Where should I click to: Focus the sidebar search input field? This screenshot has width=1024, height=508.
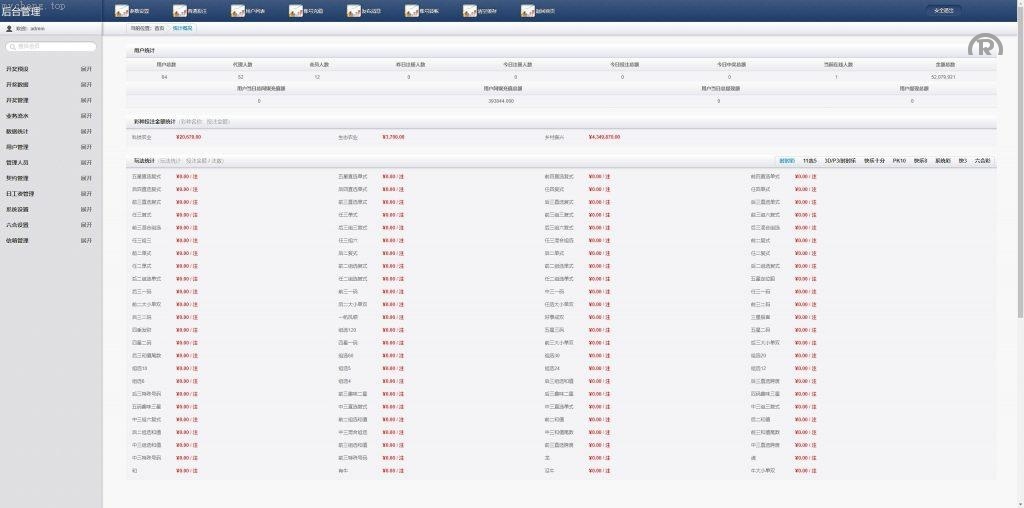click(53, 47)
